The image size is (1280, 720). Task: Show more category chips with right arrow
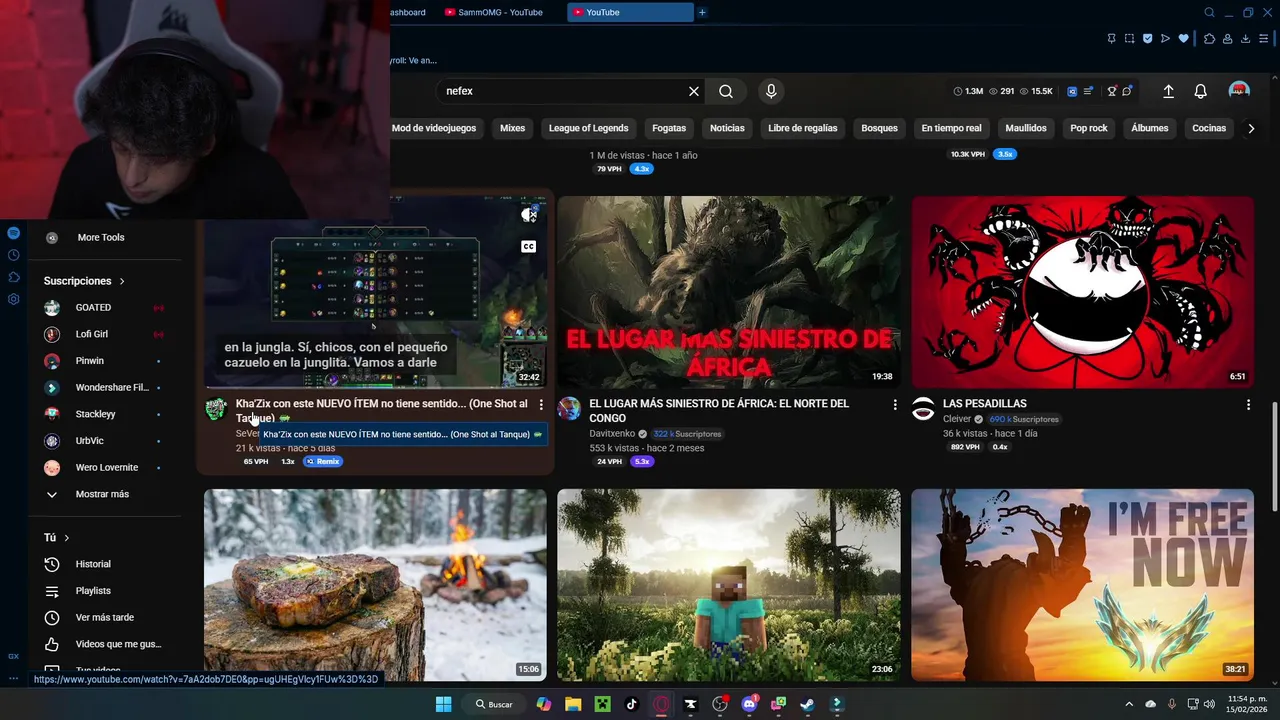pyautogui.click(x=1251, y=128)
